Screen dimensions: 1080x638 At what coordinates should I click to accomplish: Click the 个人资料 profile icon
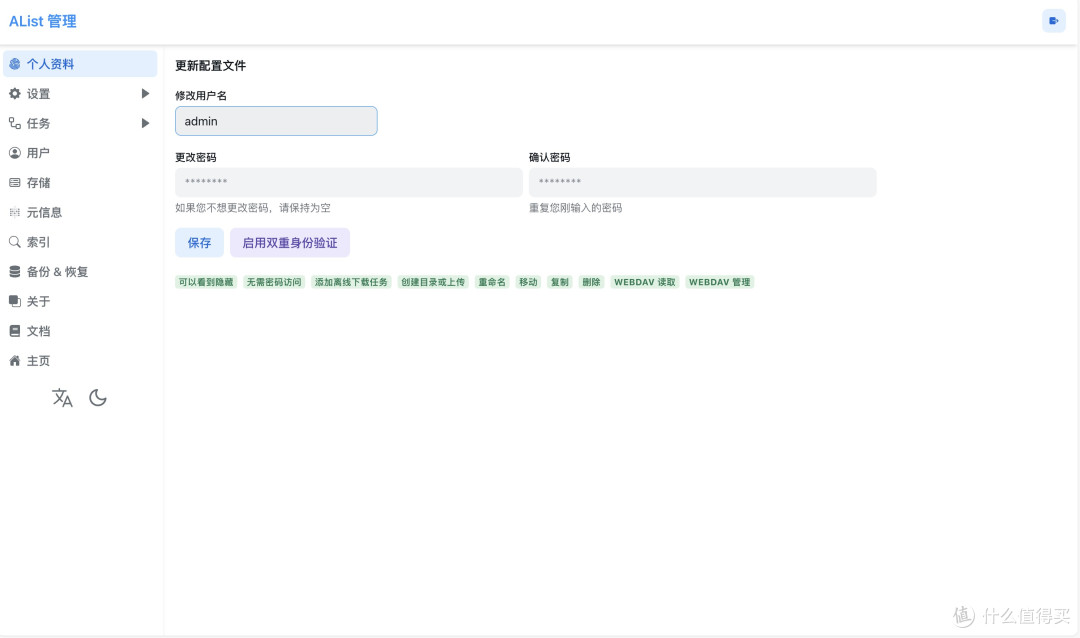tap(14, 64)
